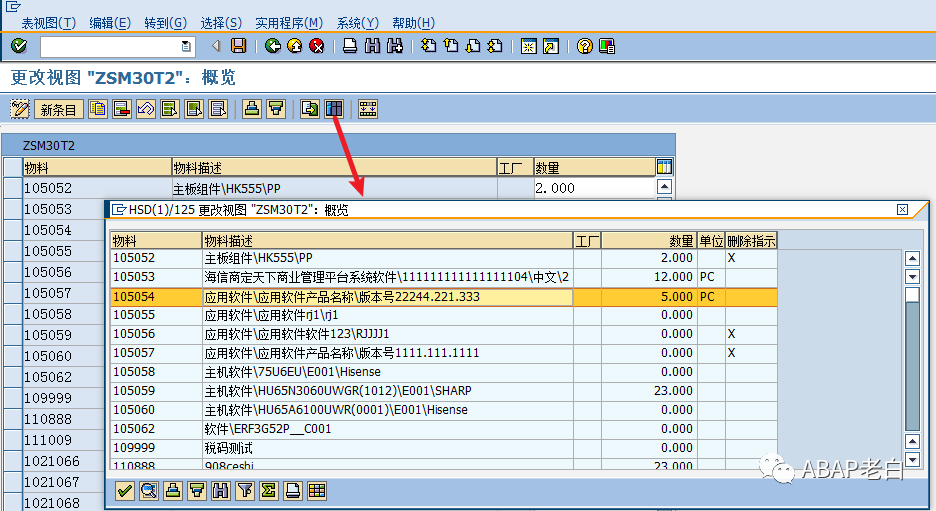Click the Find Next binoculars-plus icon

[395, 45]
